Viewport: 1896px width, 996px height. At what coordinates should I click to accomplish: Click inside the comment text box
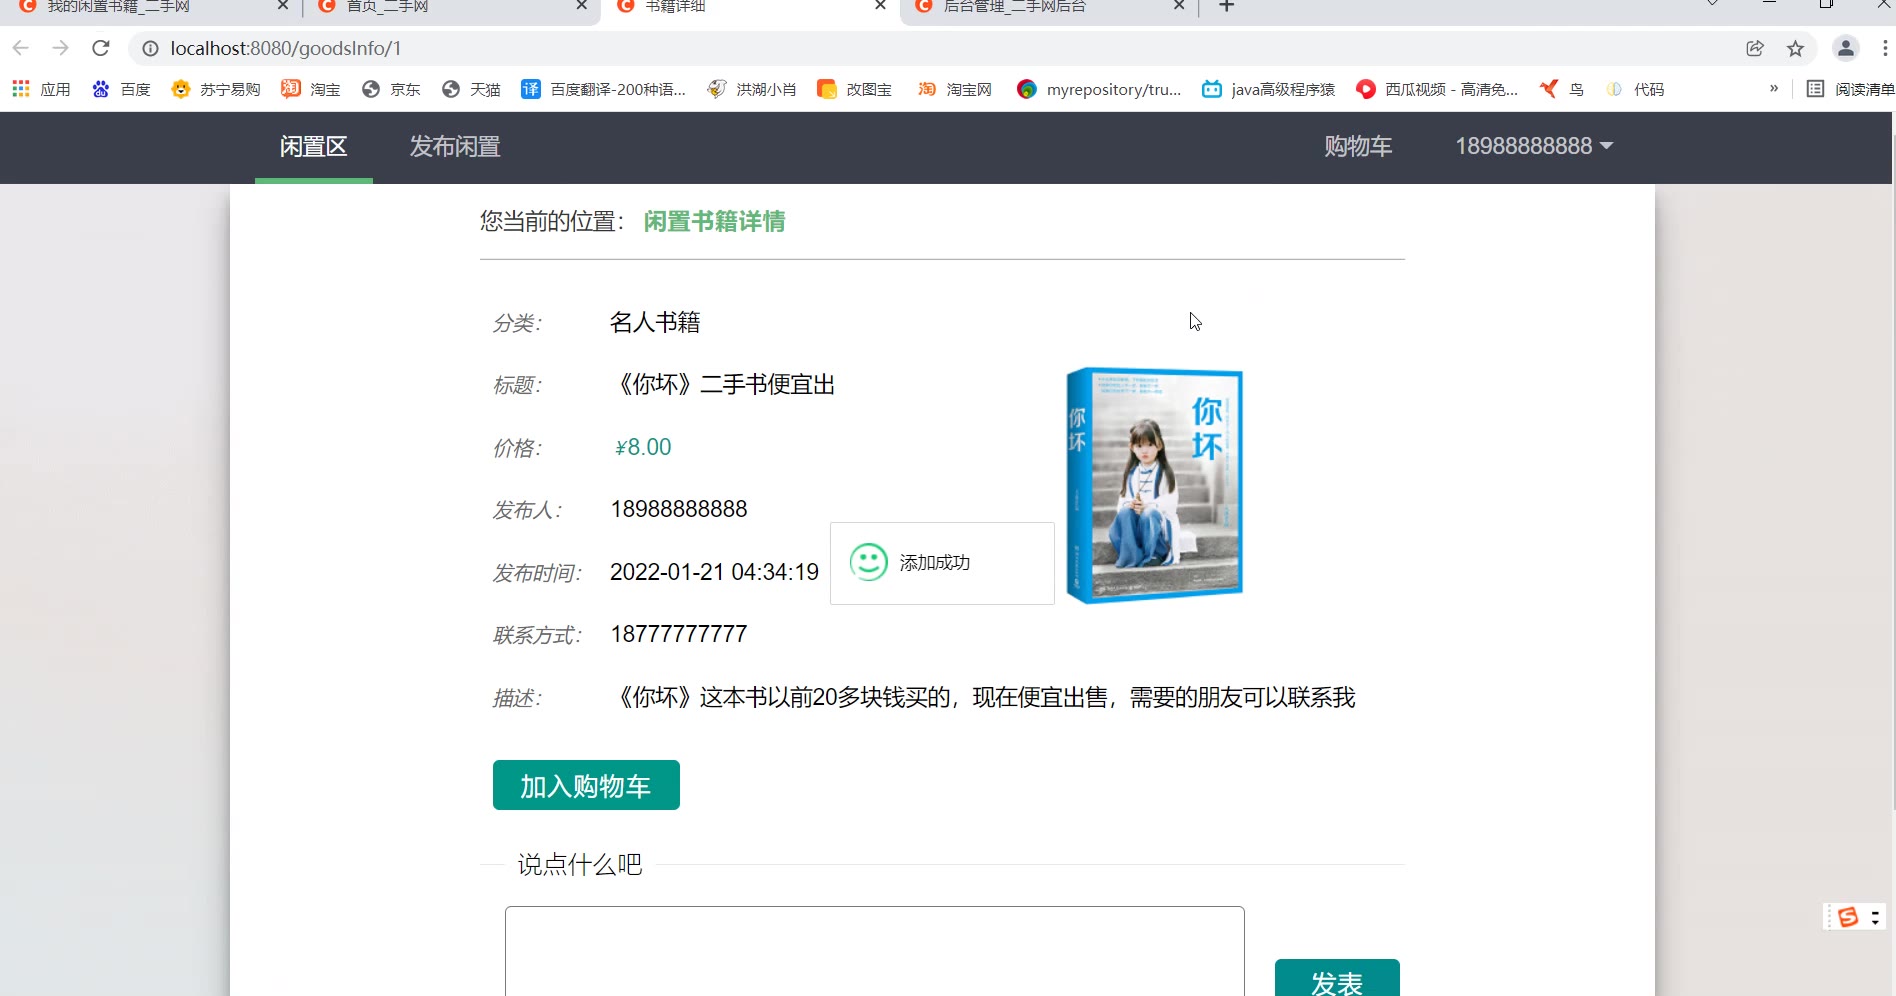click(x=875, y=951)
